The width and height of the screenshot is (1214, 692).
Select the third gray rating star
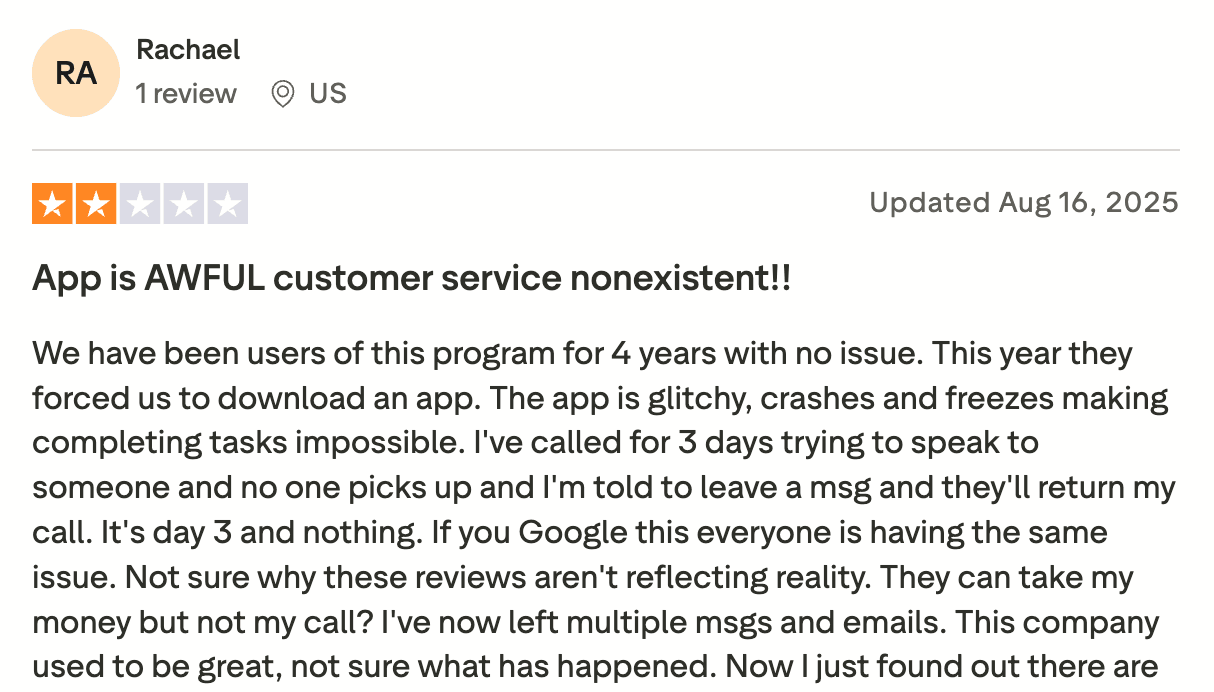tap(140, 204)
